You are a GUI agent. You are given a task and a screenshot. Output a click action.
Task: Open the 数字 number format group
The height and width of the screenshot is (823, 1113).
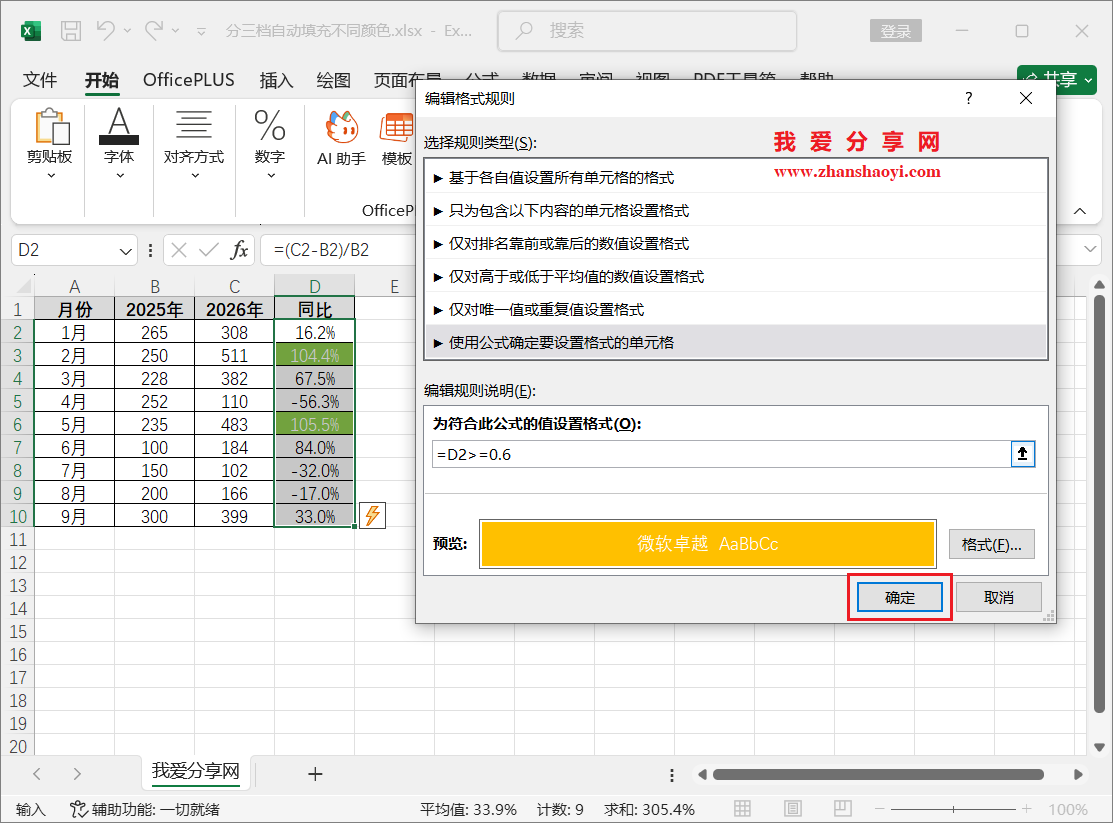[270, 145]
